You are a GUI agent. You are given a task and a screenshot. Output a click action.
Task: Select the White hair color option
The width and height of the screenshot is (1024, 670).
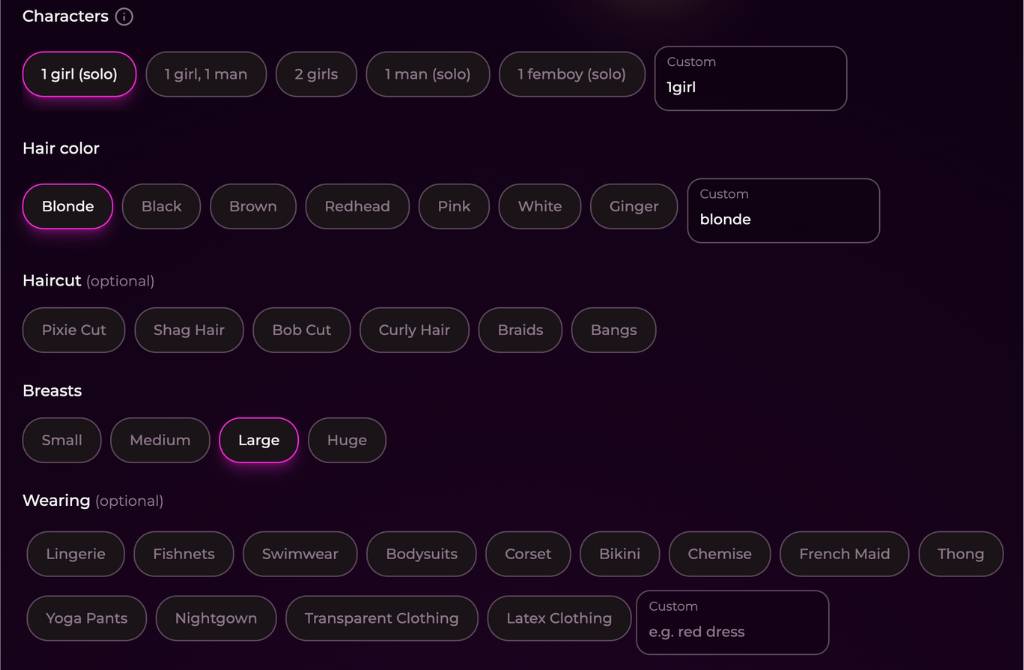click(x=539, y=207)
